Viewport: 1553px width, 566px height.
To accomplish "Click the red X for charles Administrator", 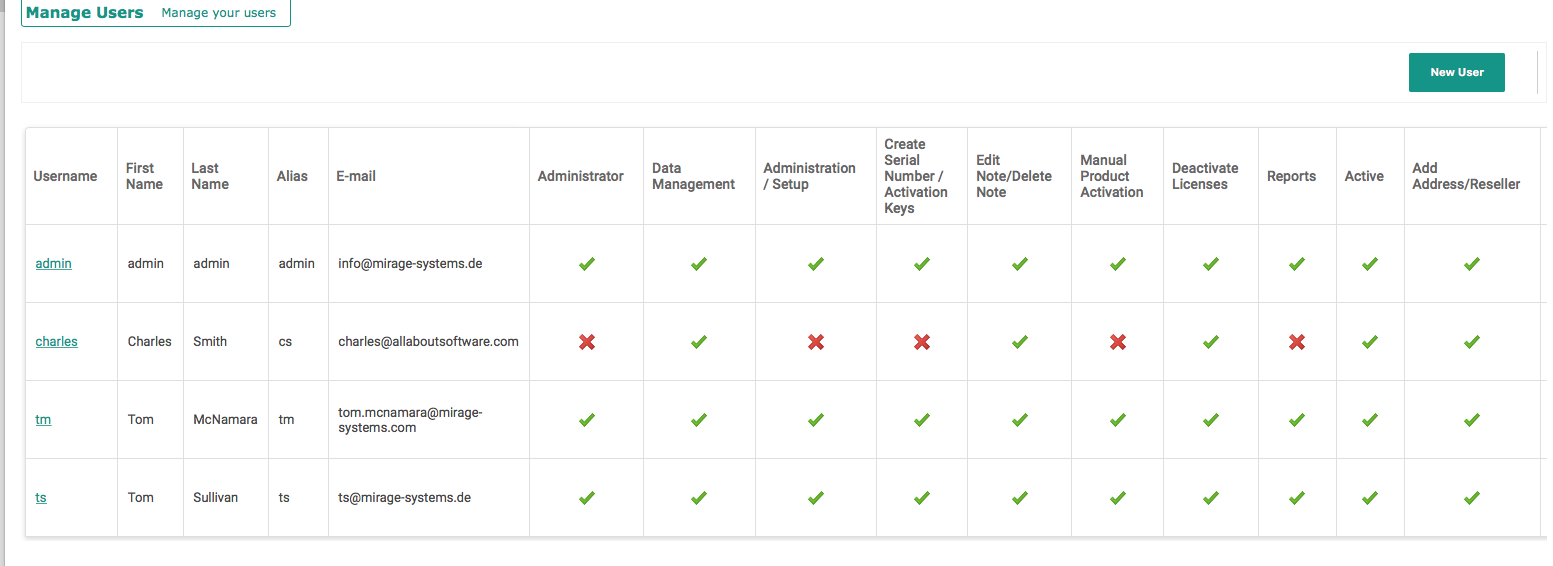I will [x=587, y=342].
